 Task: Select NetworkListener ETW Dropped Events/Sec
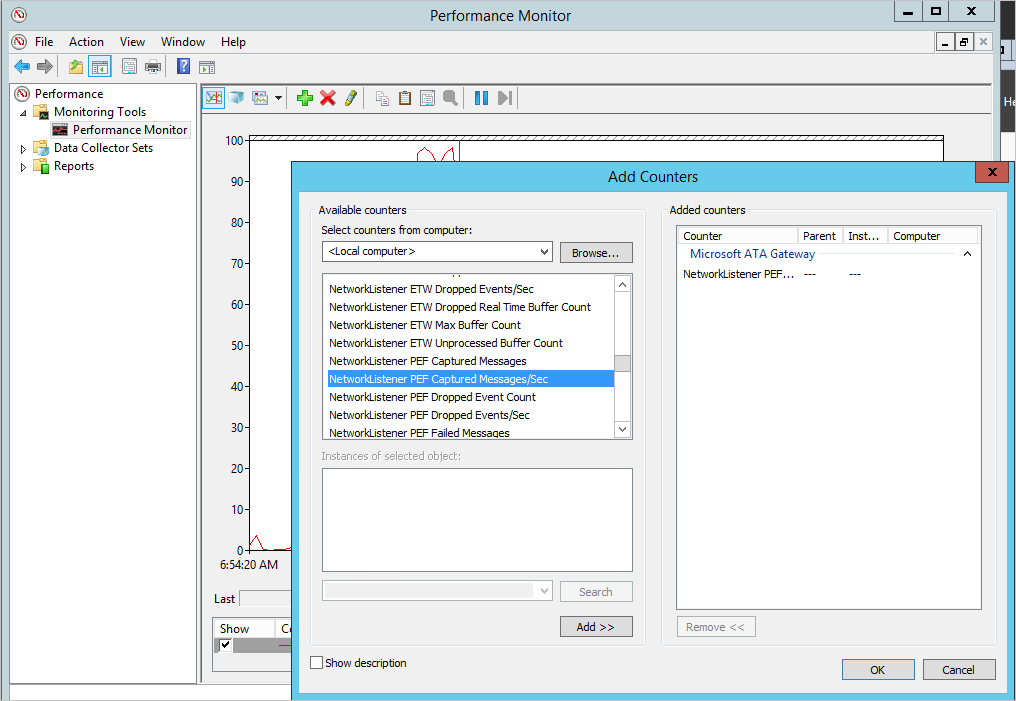click(x=471, y=289)
